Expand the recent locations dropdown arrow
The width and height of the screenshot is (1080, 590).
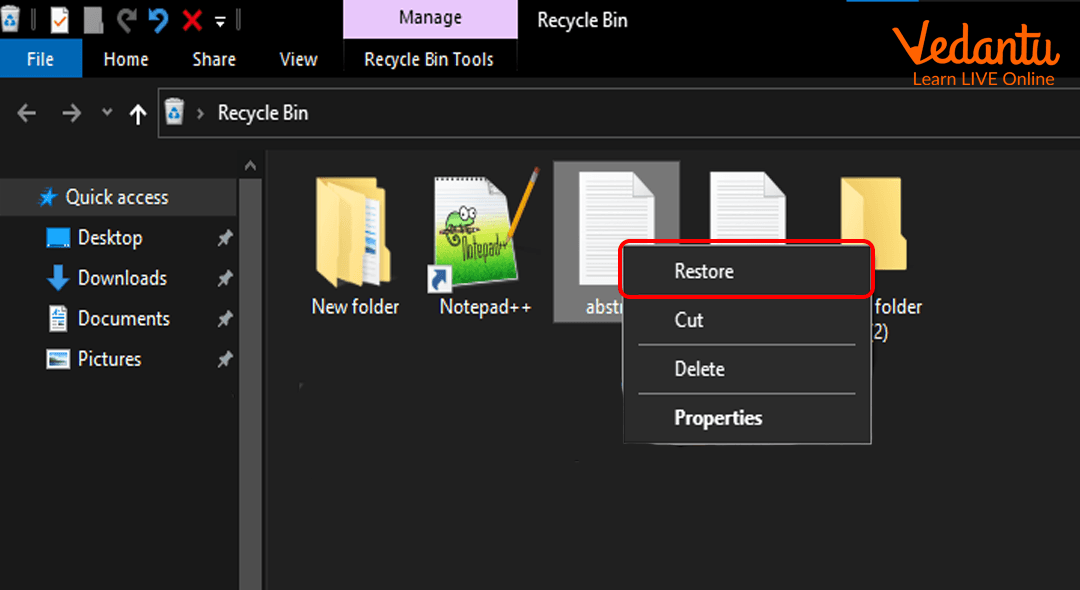[x=107, y=113]
